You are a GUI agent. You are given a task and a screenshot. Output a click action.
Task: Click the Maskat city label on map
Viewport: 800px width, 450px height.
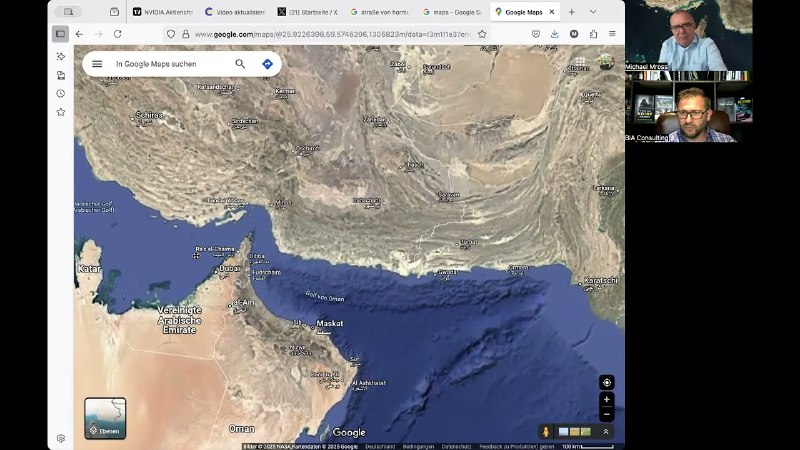[330, 323]
